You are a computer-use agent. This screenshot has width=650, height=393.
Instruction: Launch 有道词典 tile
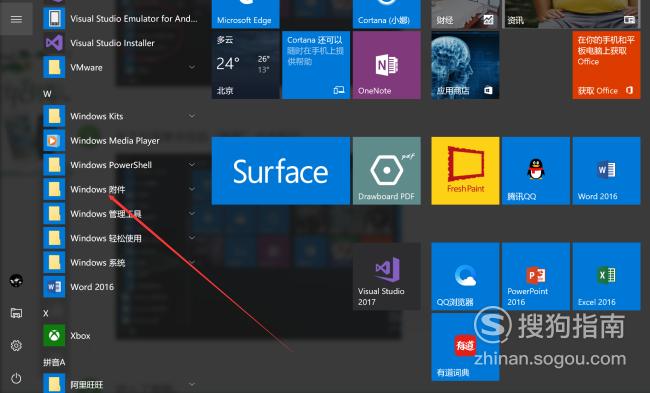pos(465,347)
